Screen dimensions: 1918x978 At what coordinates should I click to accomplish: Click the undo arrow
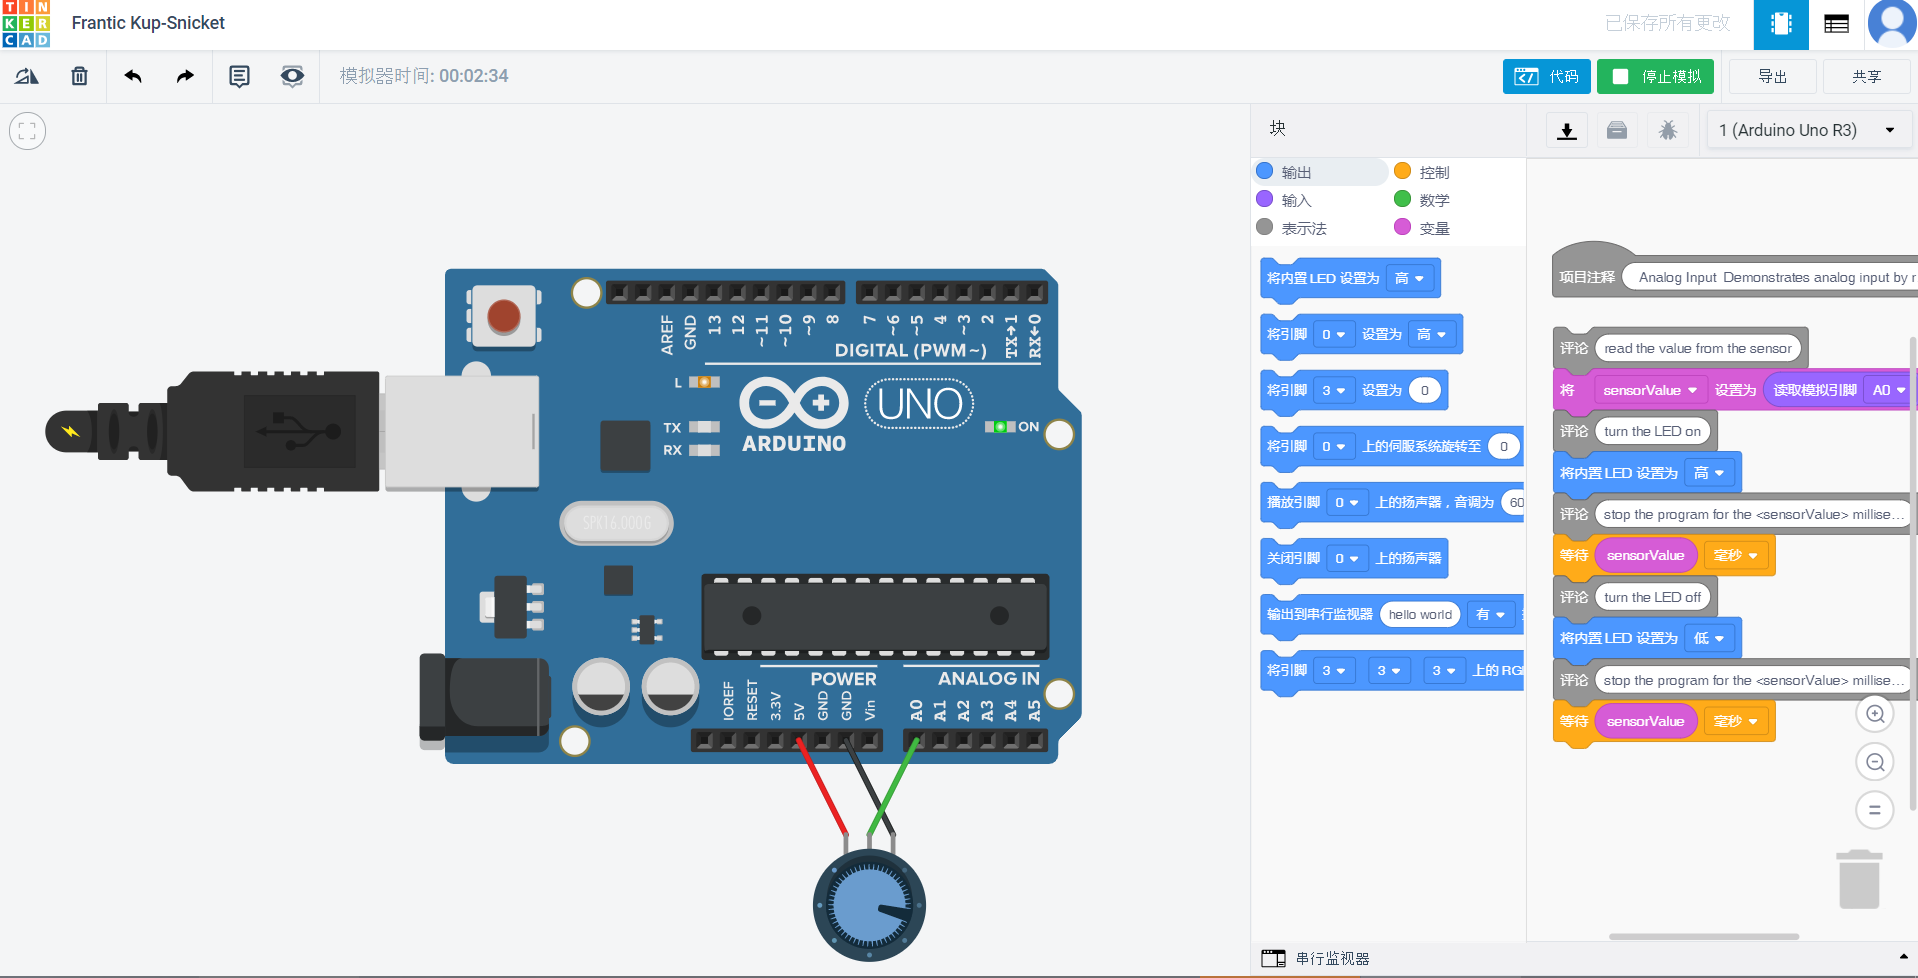(133, 76)
